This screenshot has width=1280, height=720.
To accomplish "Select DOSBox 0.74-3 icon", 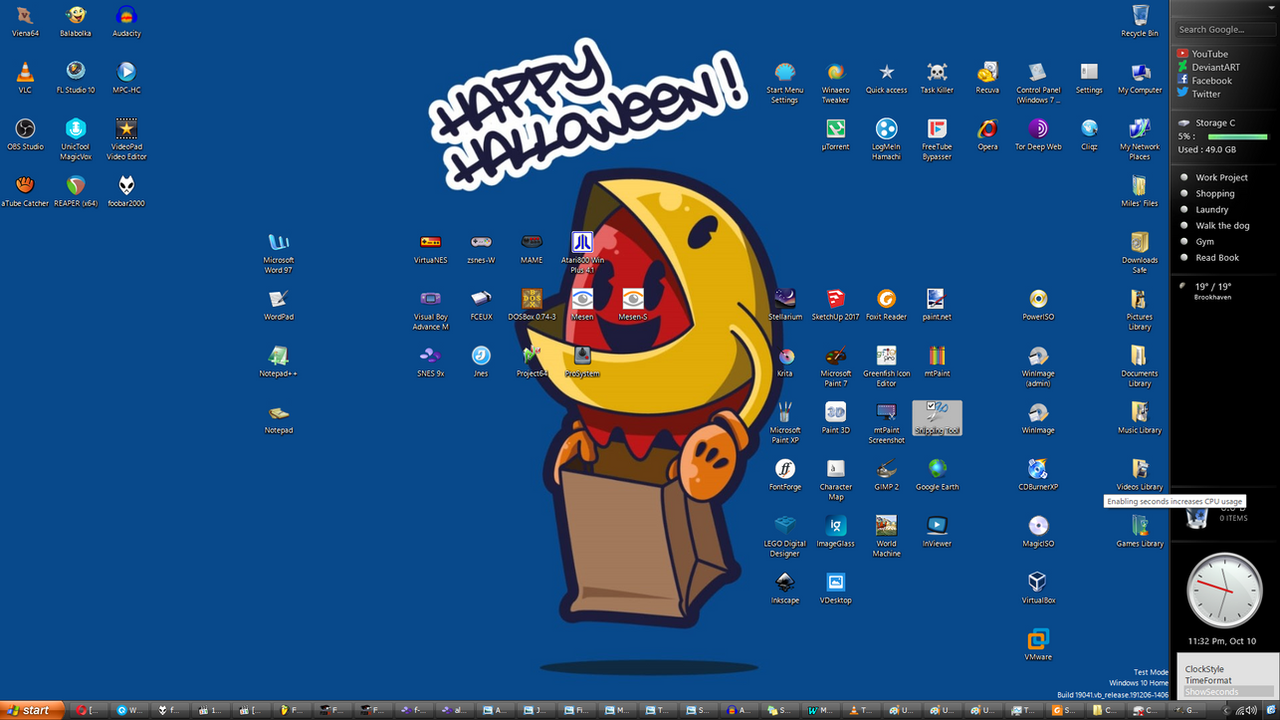I will point(532,304).
